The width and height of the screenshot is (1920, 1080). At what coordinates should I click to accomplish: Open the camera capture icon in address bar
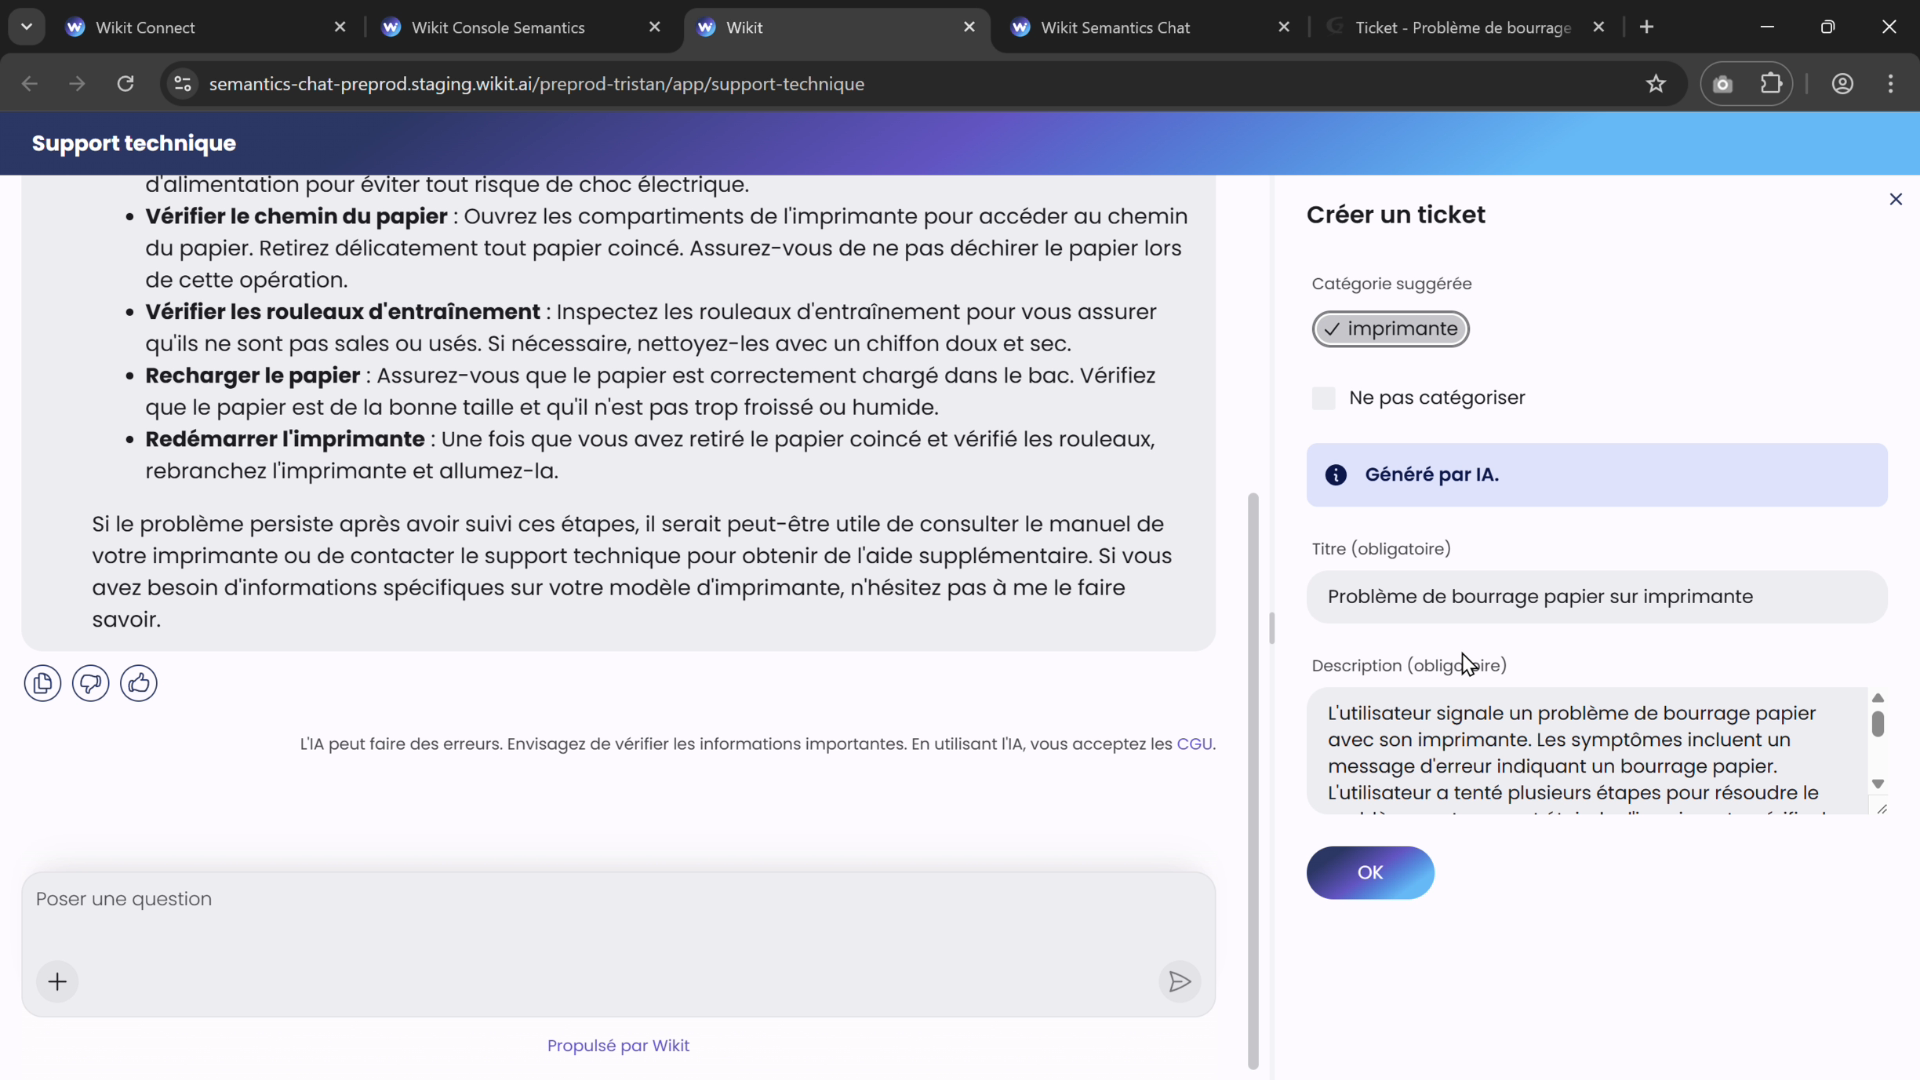click(x=1722, y=84)
